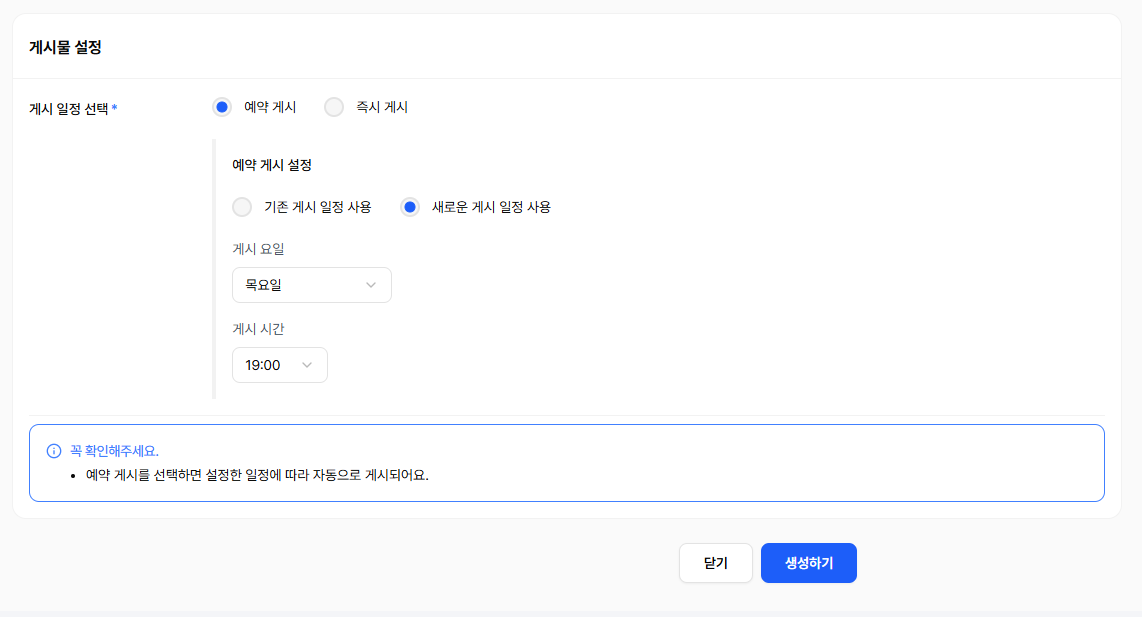The height and width of the screenshot is (617, 1142).
Task: Click the 꼭 확인해주세요 notice title
Action: click(114, 451)
